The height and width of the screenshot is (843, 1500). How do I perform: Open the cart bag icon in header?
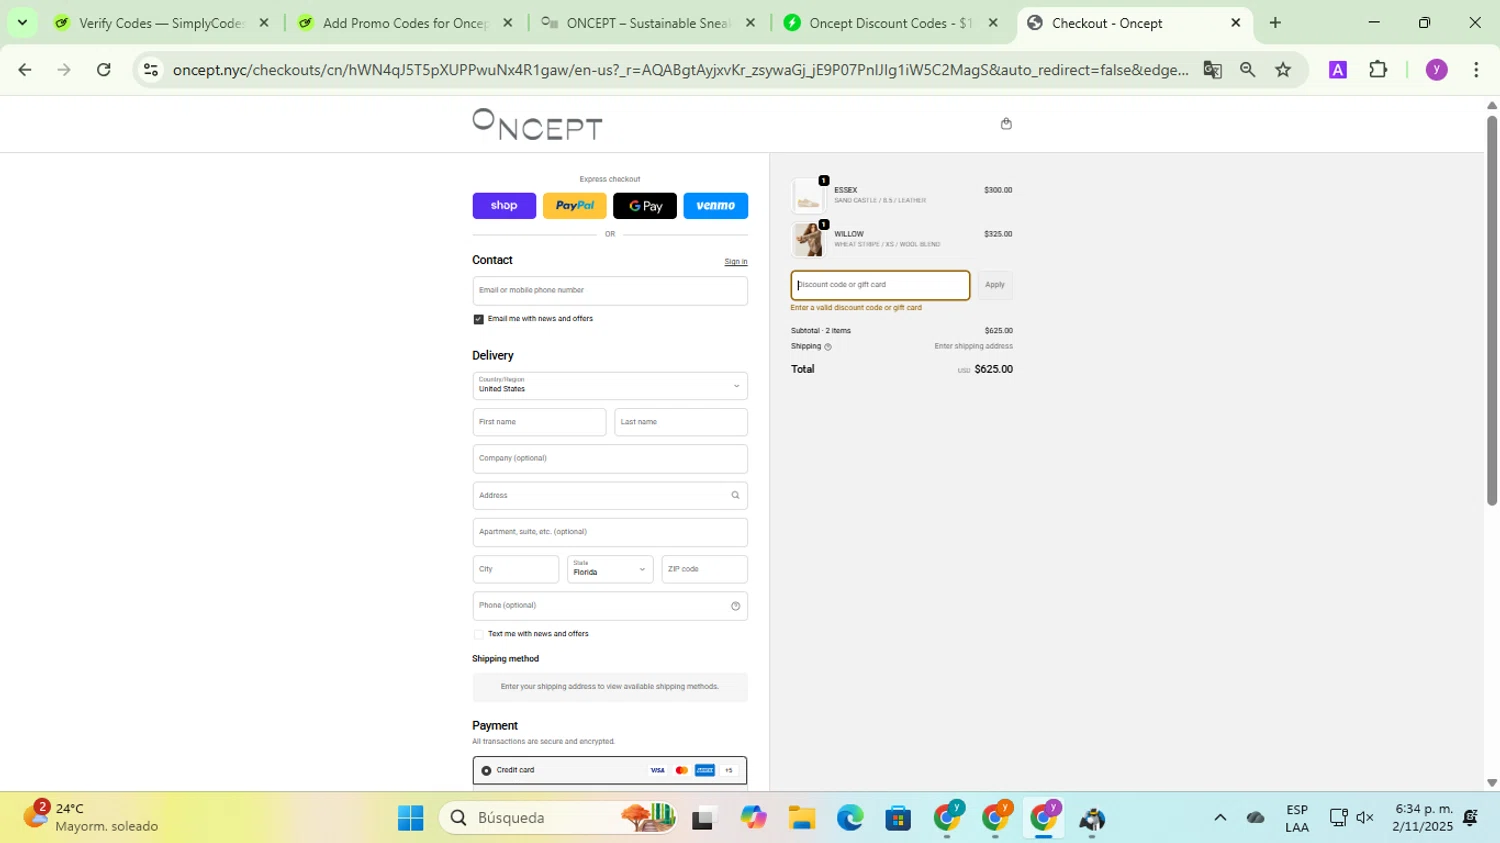tap(1006, 124)
